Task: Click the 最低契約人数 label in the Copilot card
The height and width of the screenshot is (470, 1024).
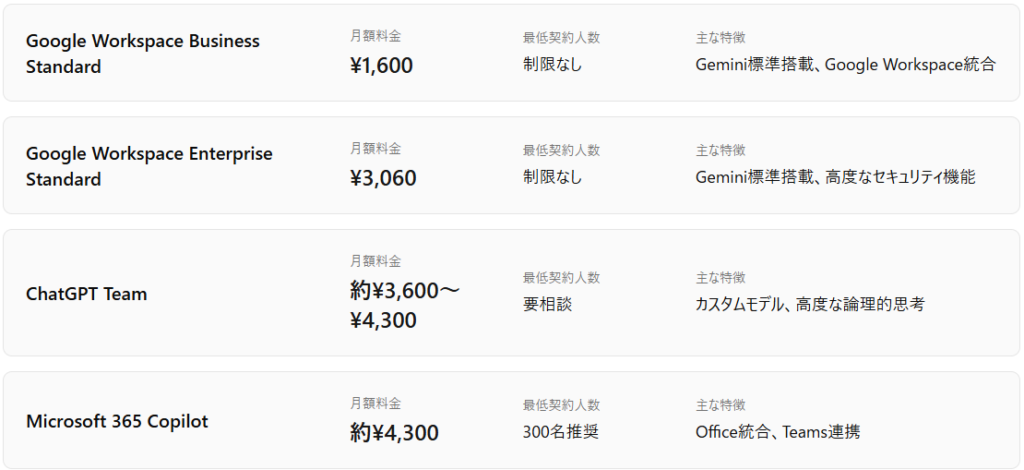Action: click(x=561, y=405)
